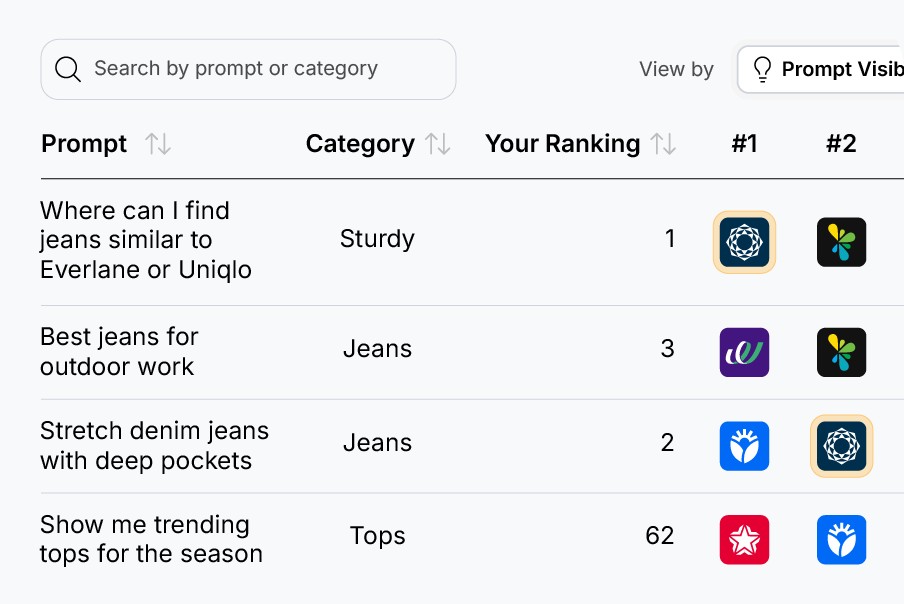Click the blue tulip logo in stretch denim row

click(x=744, y=446)
